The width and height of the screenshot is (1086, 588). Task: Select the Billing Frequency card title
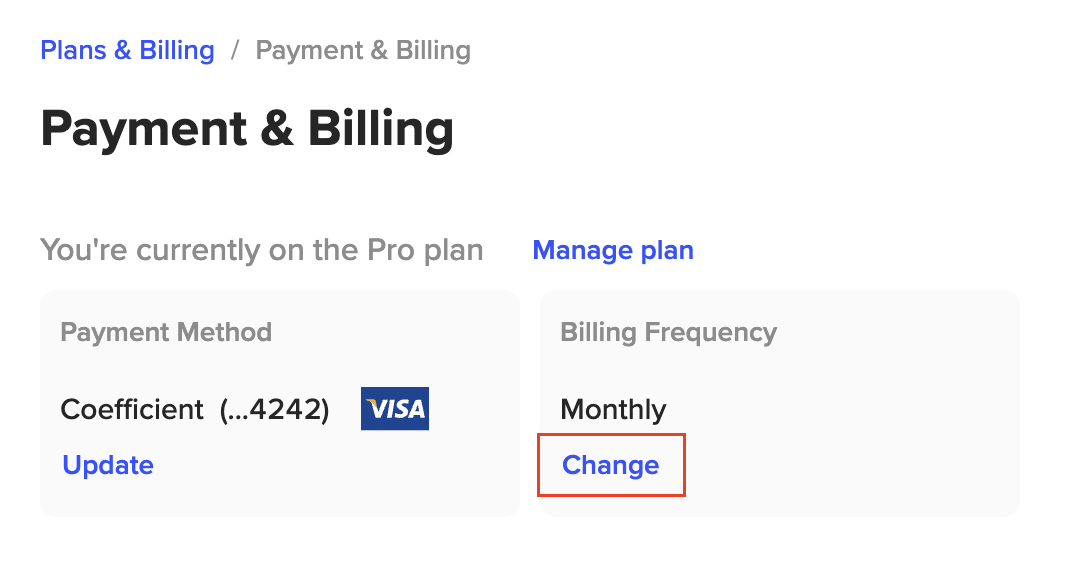point(668,332)
